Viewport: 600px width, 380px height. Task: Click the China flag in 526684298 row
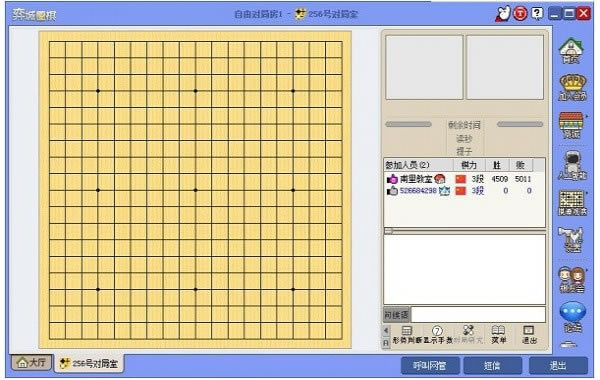461,191
